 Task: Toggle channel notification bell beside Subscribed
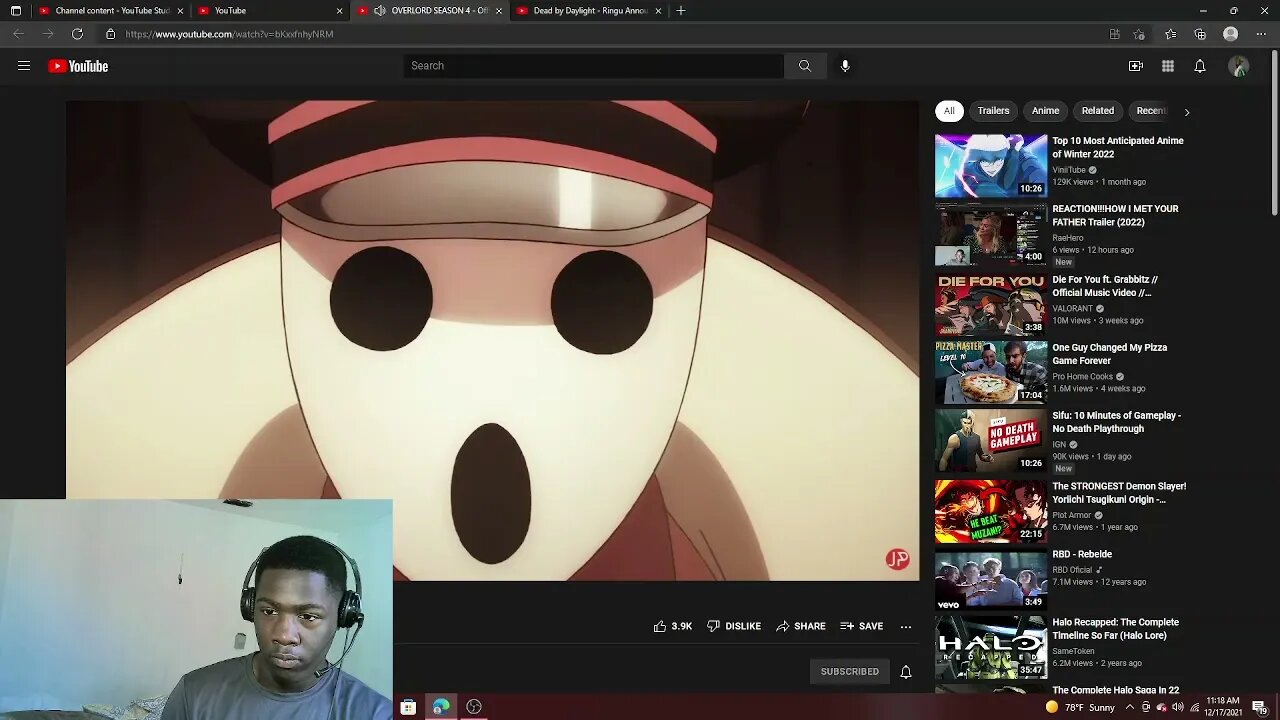[x=906, y=672]
